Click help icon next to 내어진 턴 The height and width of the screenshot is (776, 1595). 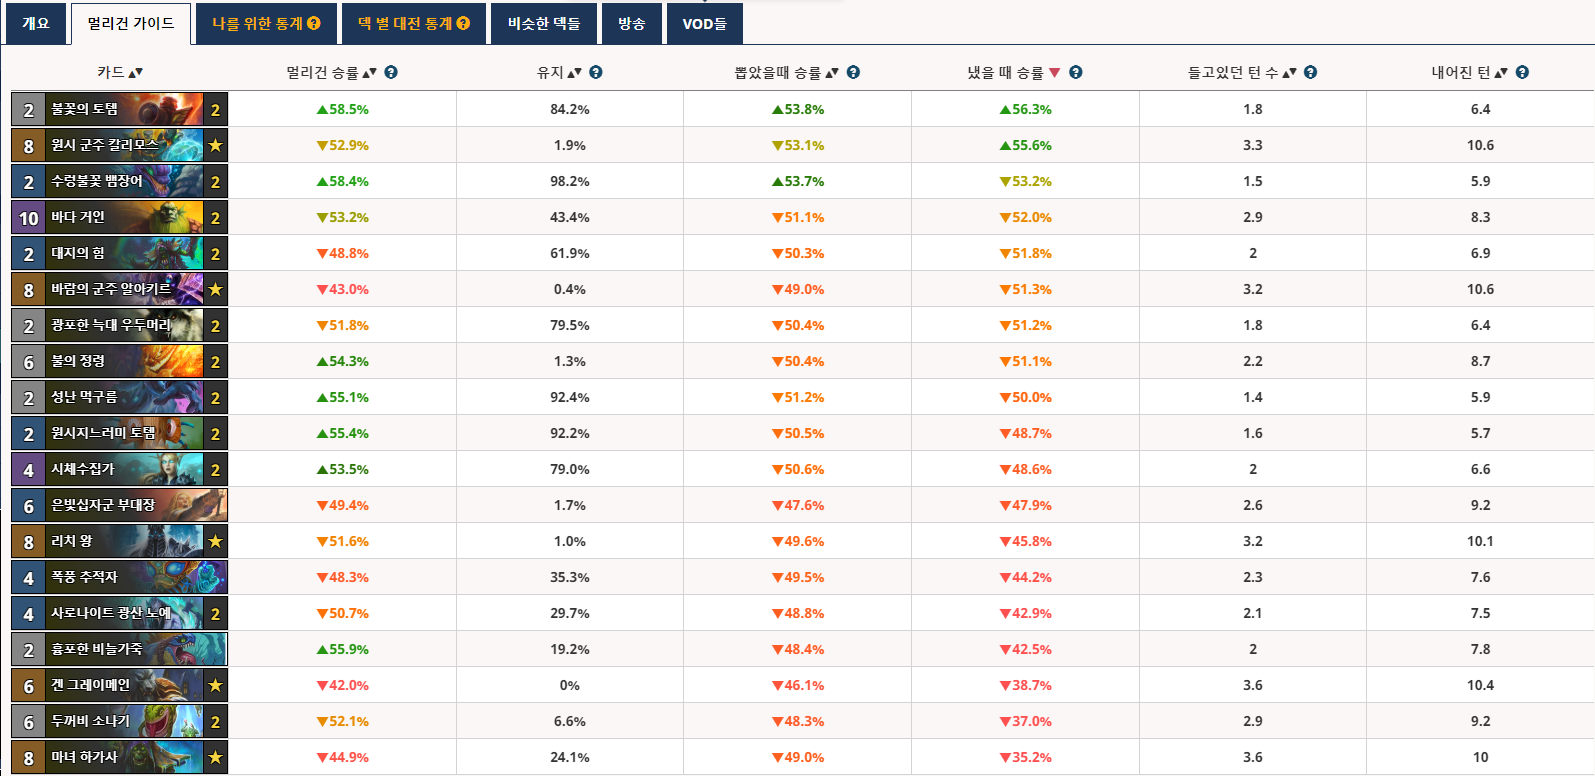pyautogui.click(x=1522, y=72)
